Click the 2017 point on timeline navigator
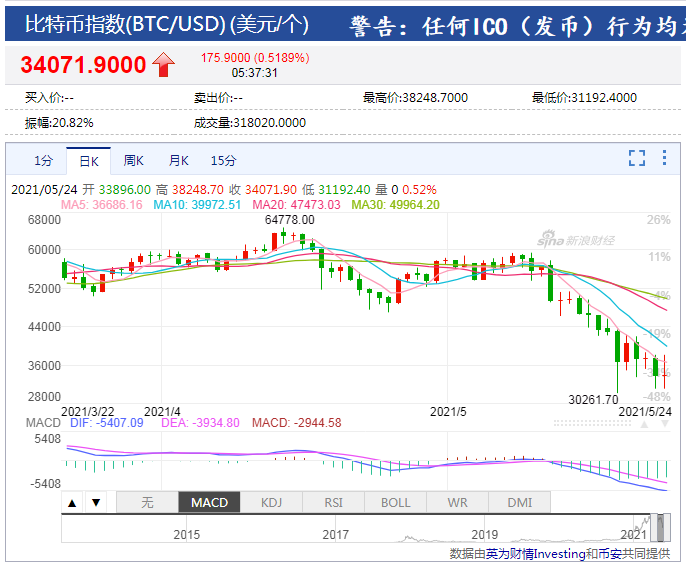The image size is (686, 564). click(336, 534)
